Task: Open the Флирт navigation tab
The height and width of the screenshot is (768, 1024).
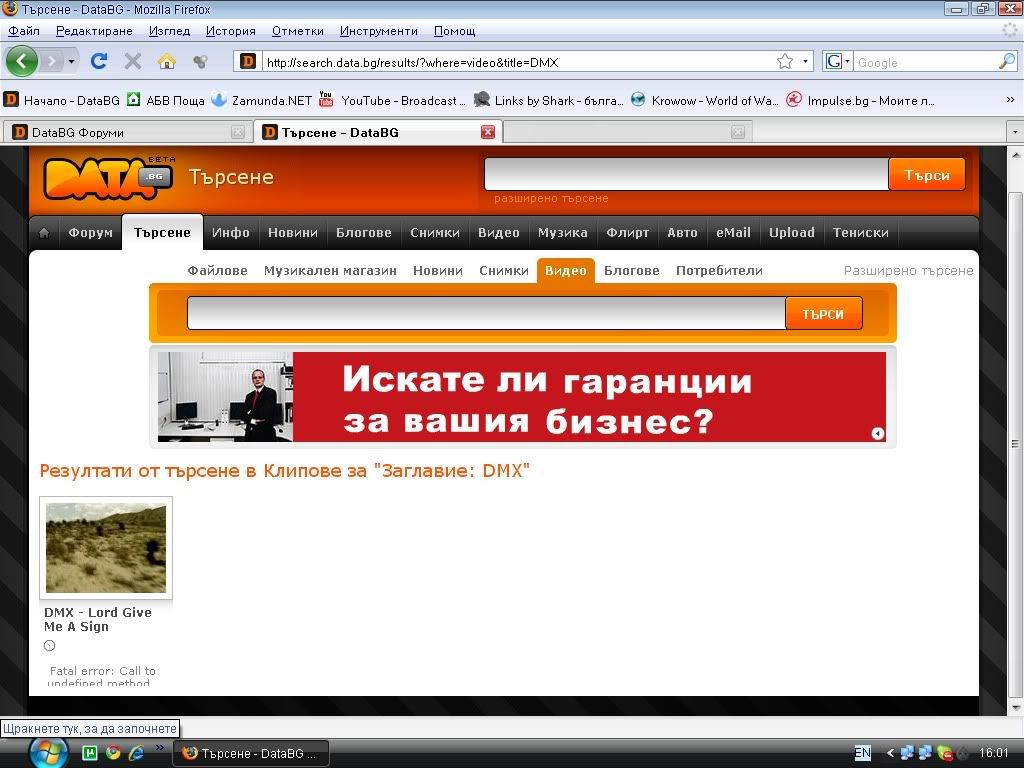Action: coord(627,232)
